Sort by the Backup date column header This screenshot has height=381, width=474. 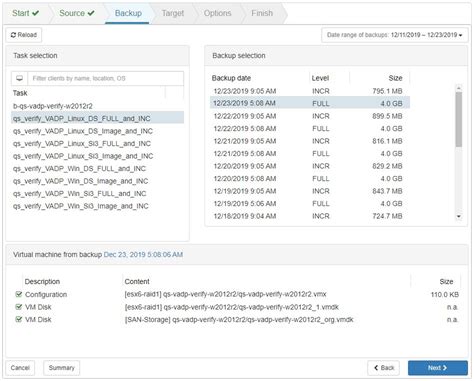(231, 78)
